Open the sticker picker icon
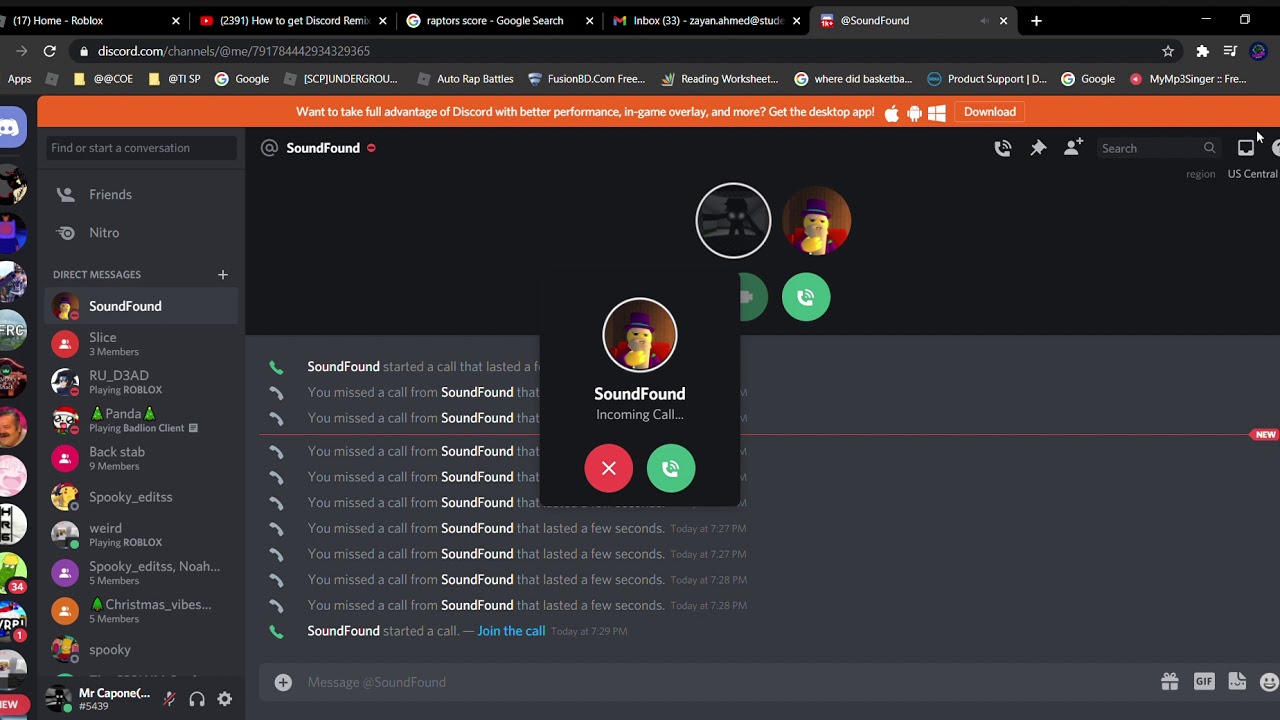The height and width of the screenshot is (720, 1280). [1237, 682]
